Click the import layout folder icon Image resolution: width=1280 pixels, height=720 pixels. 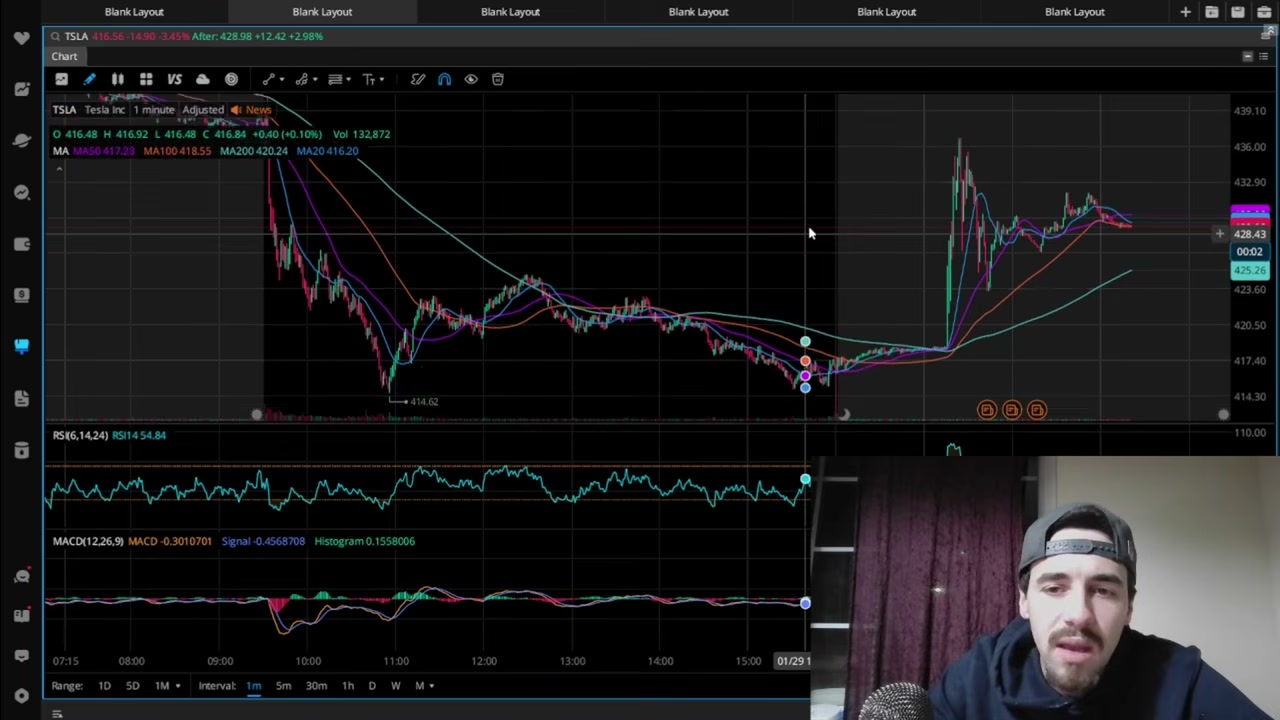(1212, 12)
